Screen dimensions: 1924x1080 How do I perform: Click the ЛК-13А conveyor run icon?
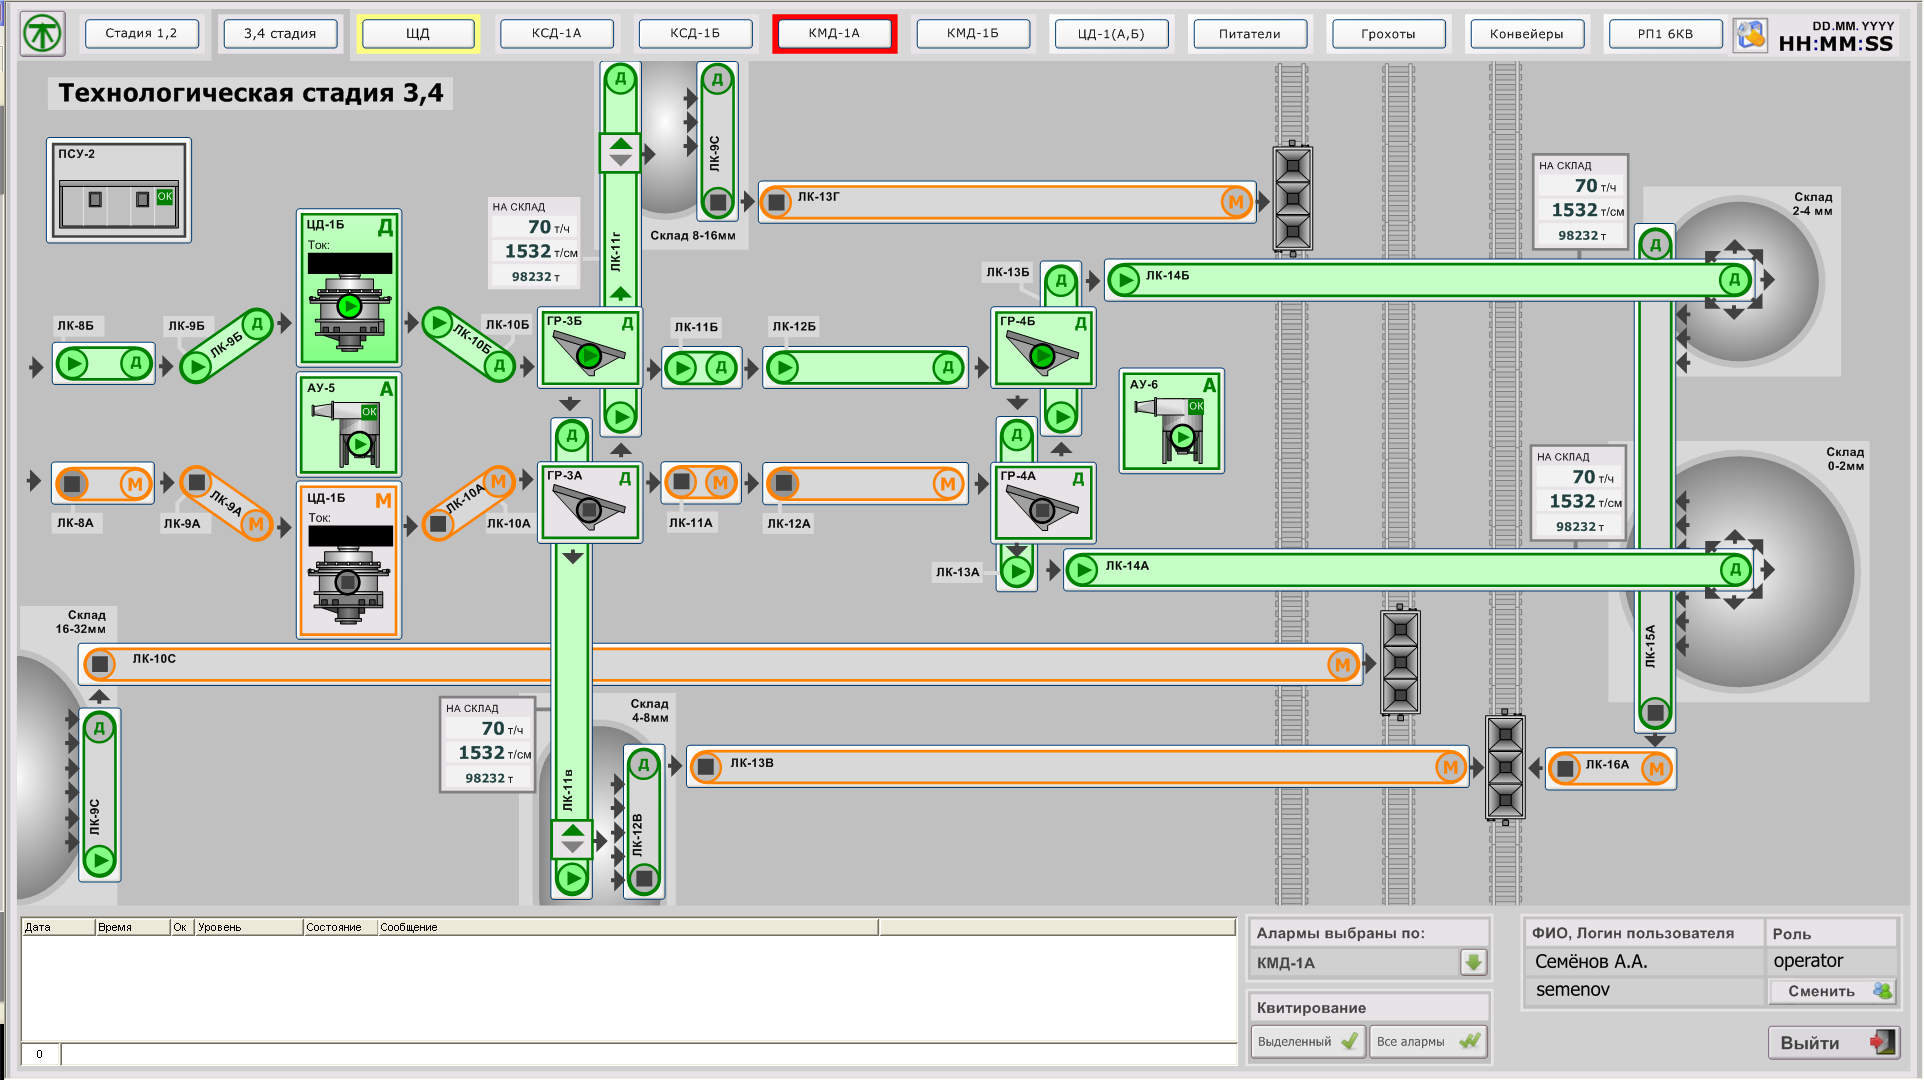(1016, 571)
